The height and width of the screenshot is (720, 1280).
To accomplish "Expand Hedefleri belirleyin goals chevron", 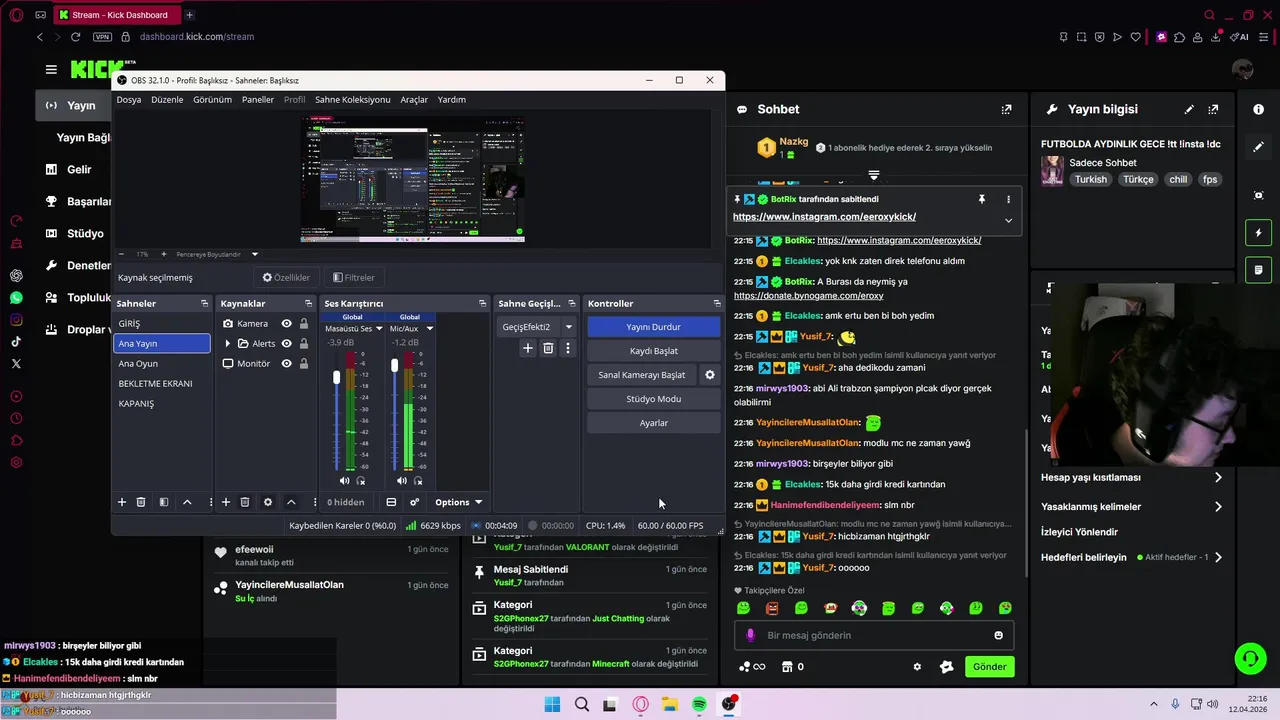I will point(1218,557).
